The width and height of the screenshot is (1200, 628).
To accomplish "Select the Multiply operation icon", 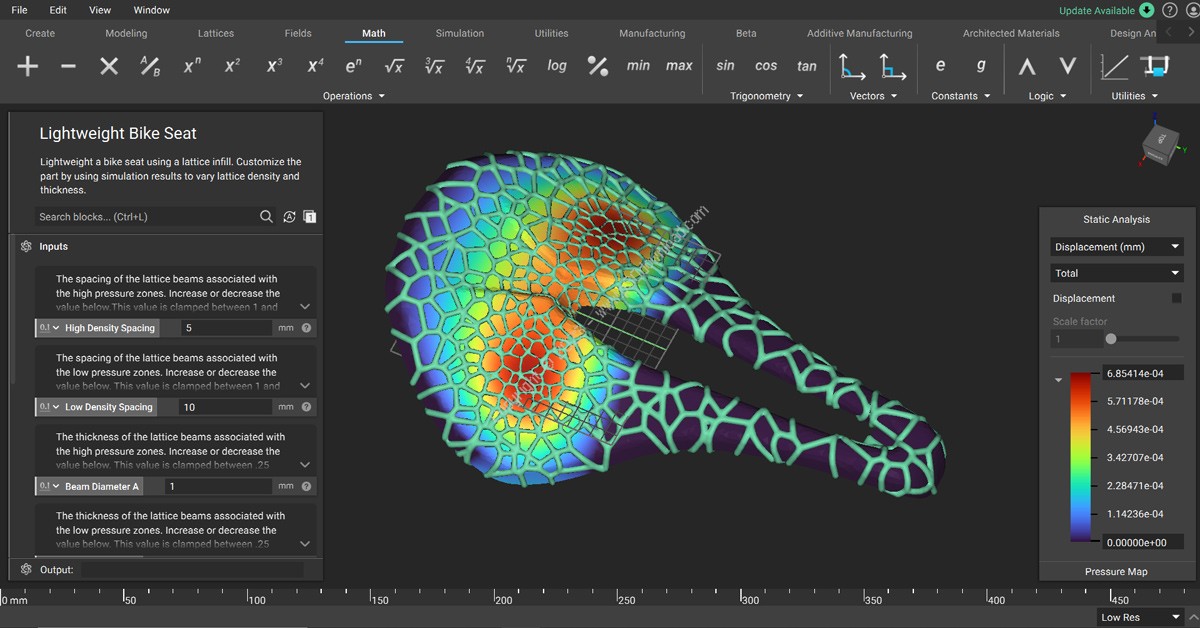I will click(109, 66).
